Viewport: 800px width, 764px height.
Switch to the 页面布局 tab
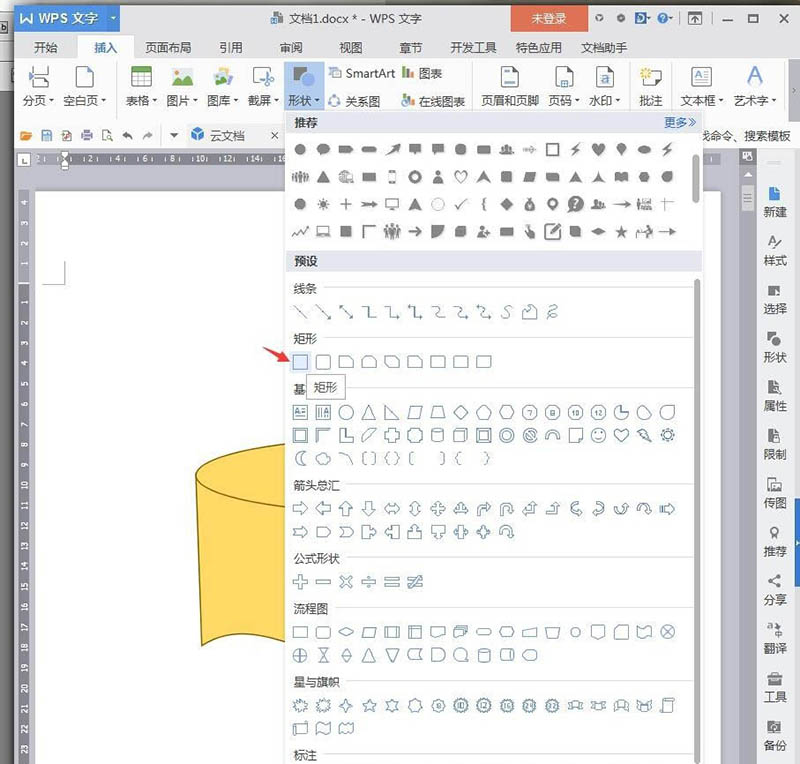pyautogui.click(x=167, y=47)
